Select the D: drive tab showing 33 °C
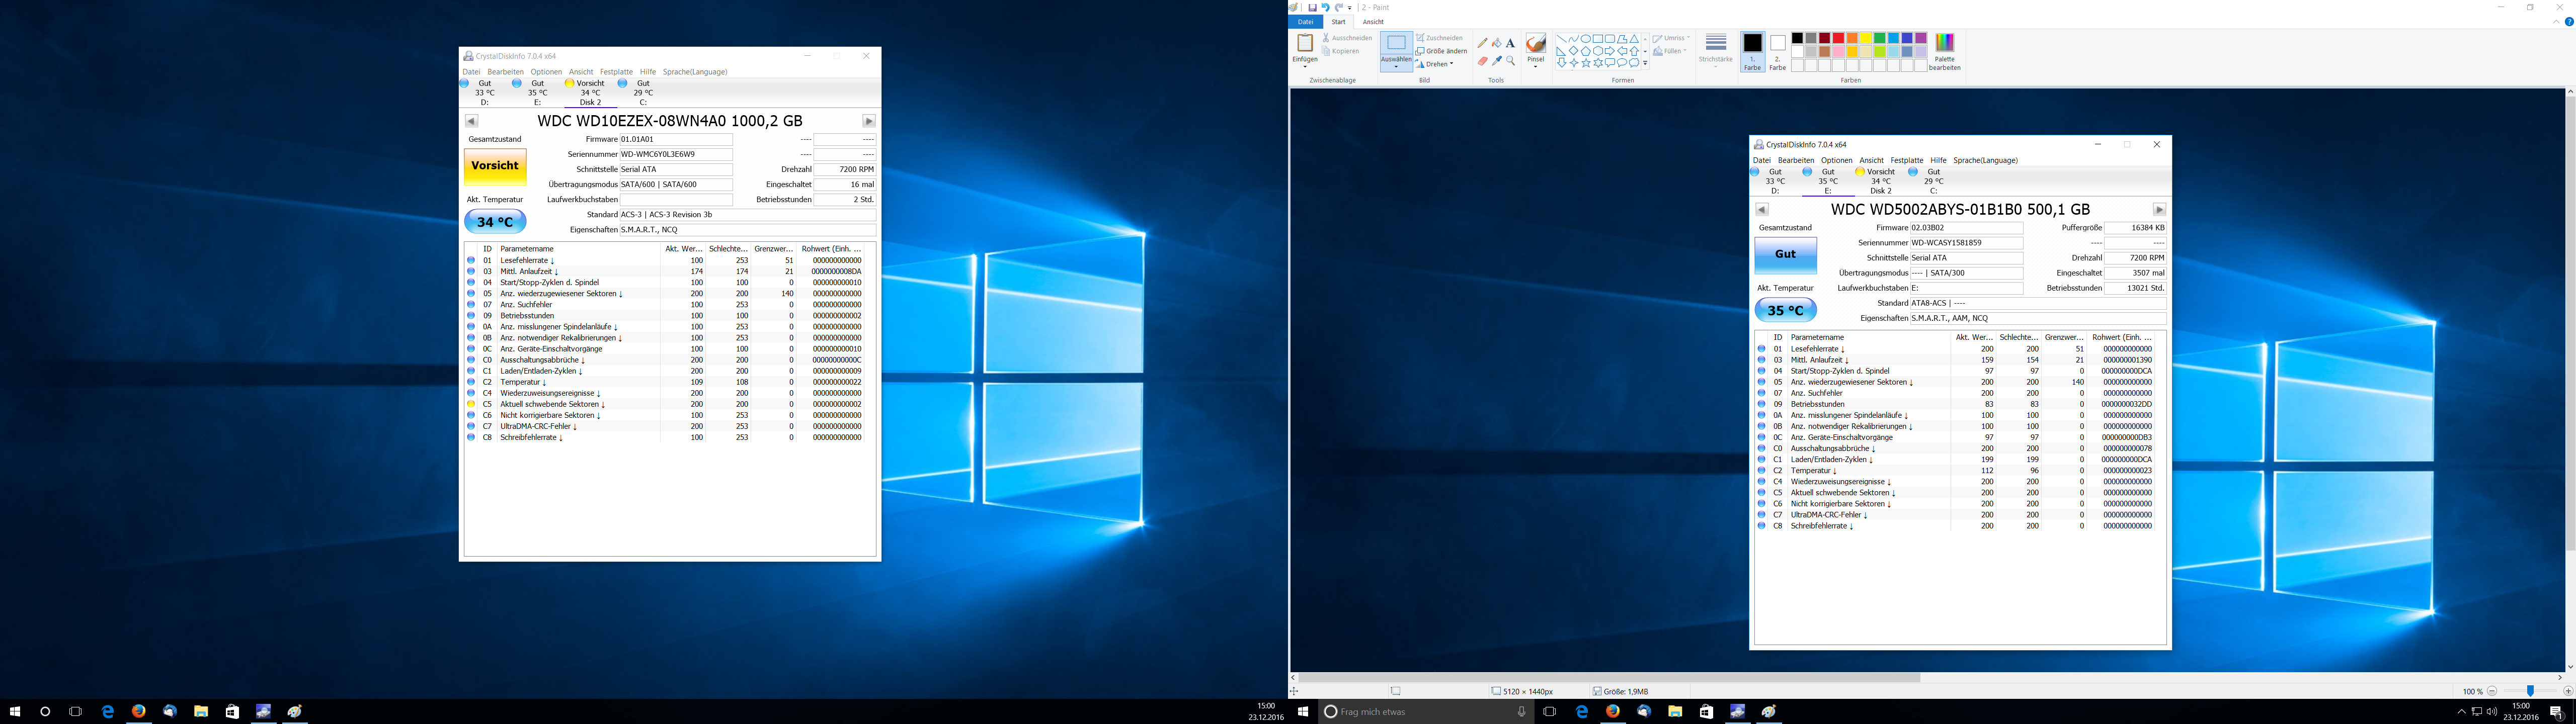2576x724 pixels. coord(484,93)
